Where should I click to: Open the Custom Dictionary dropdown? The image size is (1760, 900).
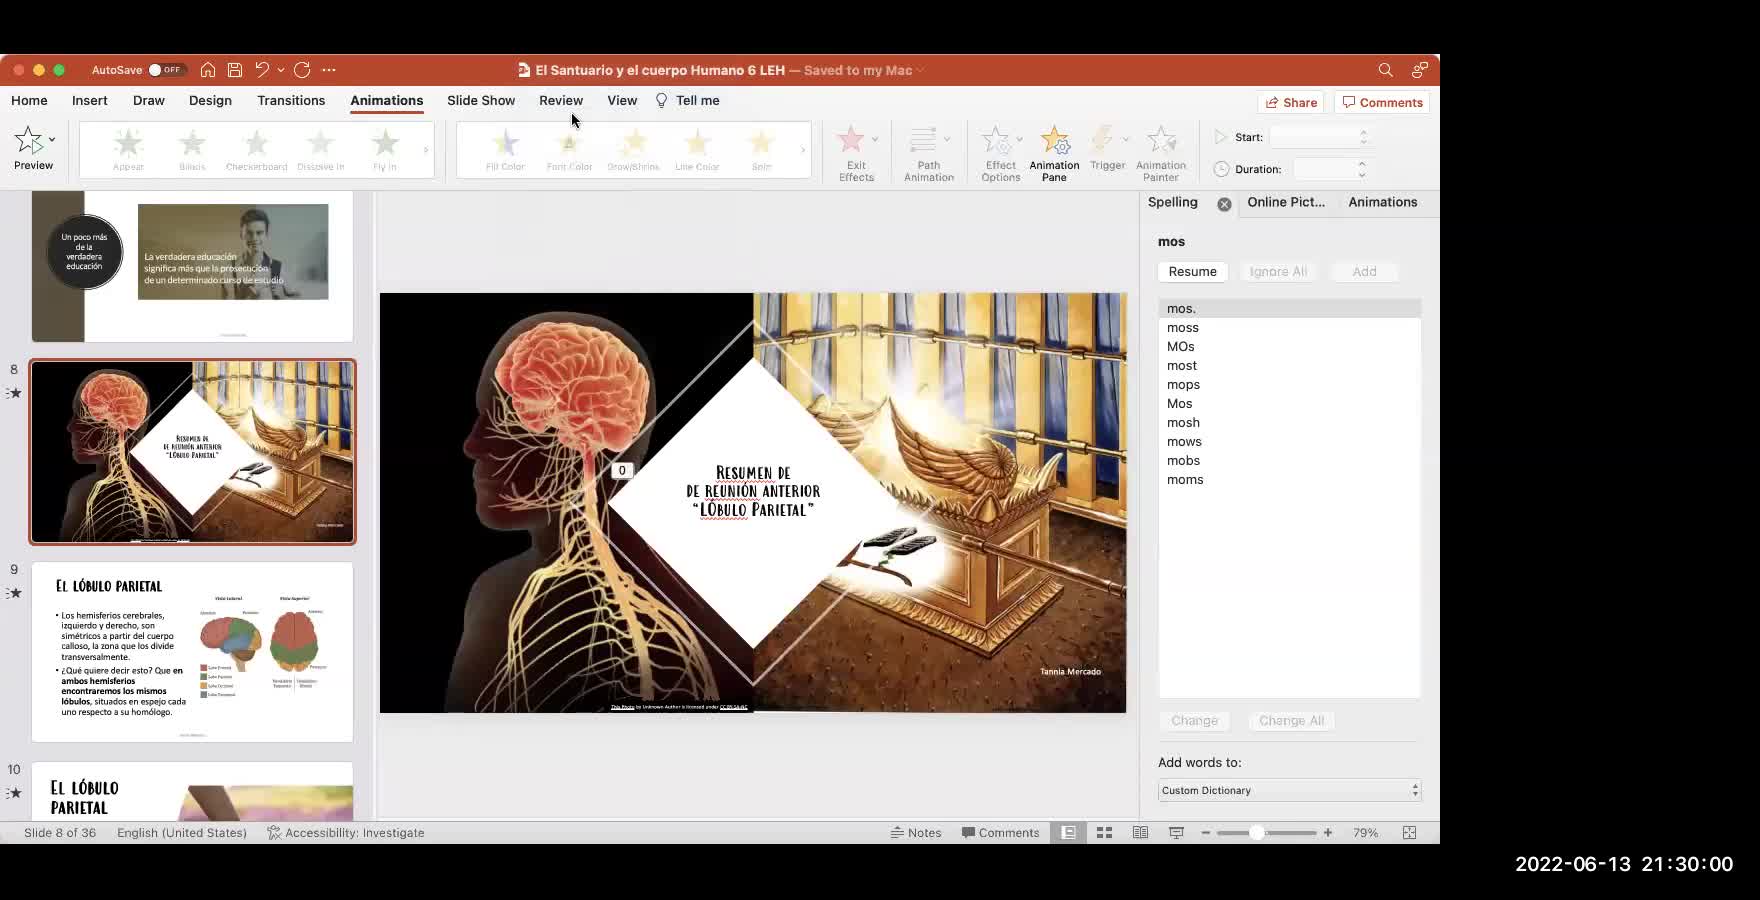(1289, 790)
